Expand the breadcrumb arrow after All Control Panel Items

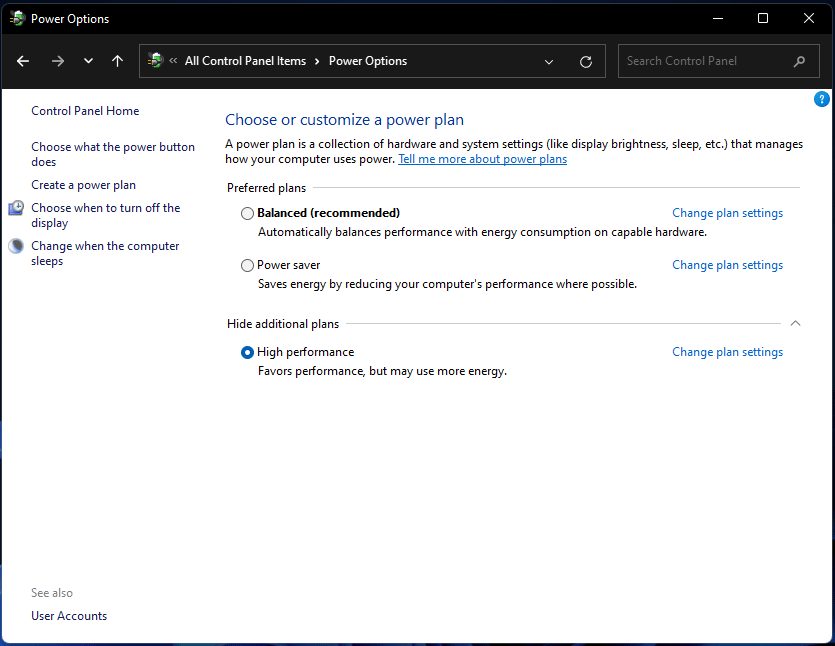[317, 61]
